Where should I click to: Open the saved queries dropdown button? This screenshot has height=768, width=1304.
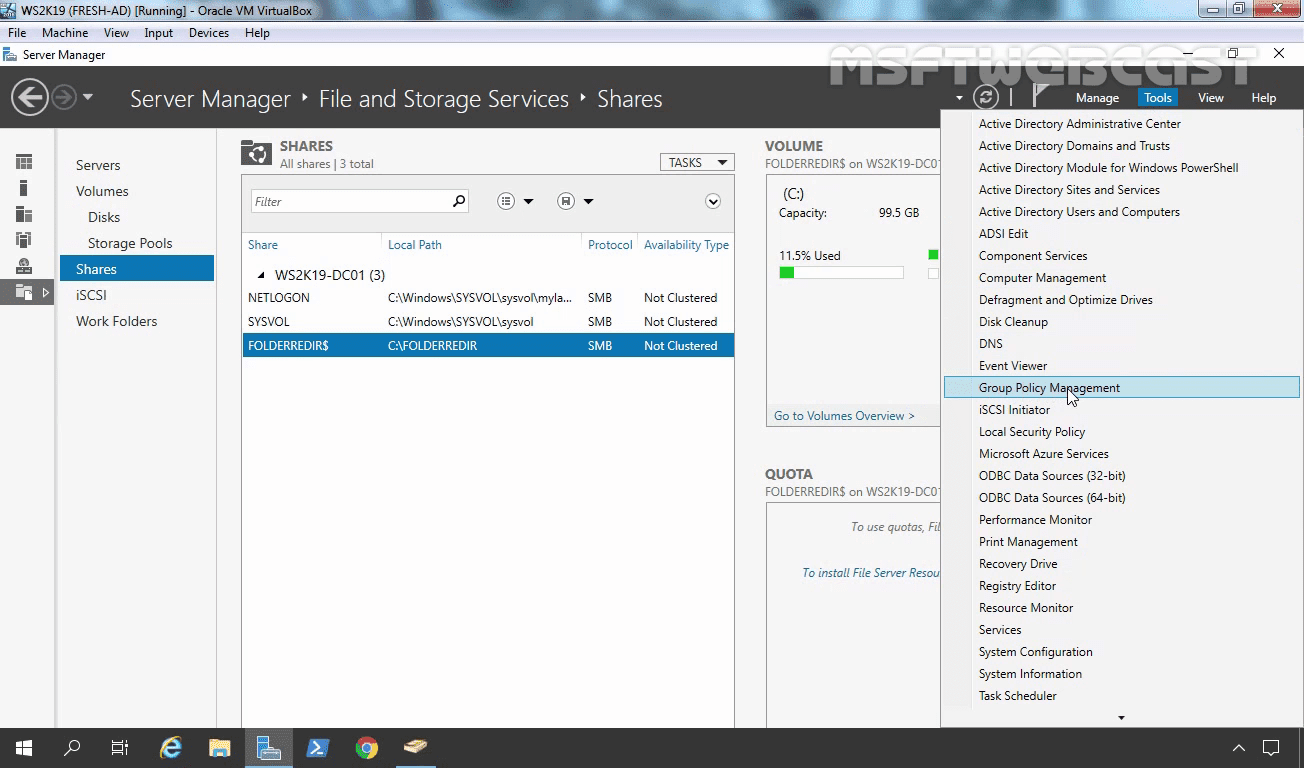pos(575,201)
